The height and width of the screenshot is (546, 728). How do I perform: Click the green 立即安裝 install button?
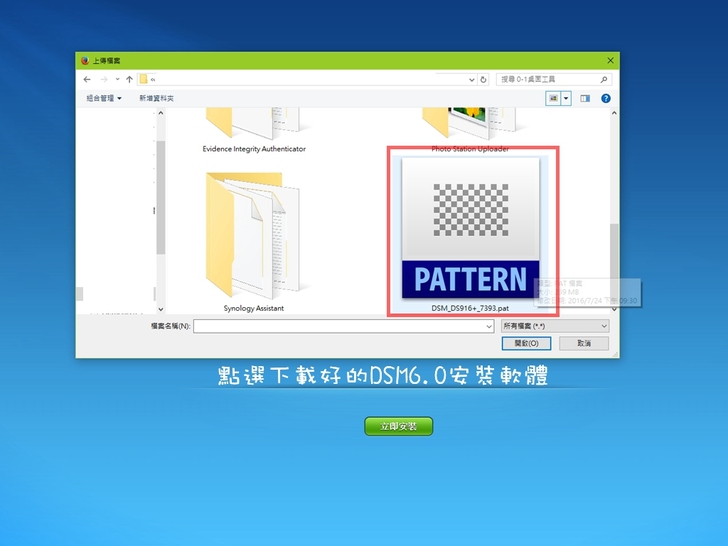coord(399,426)
